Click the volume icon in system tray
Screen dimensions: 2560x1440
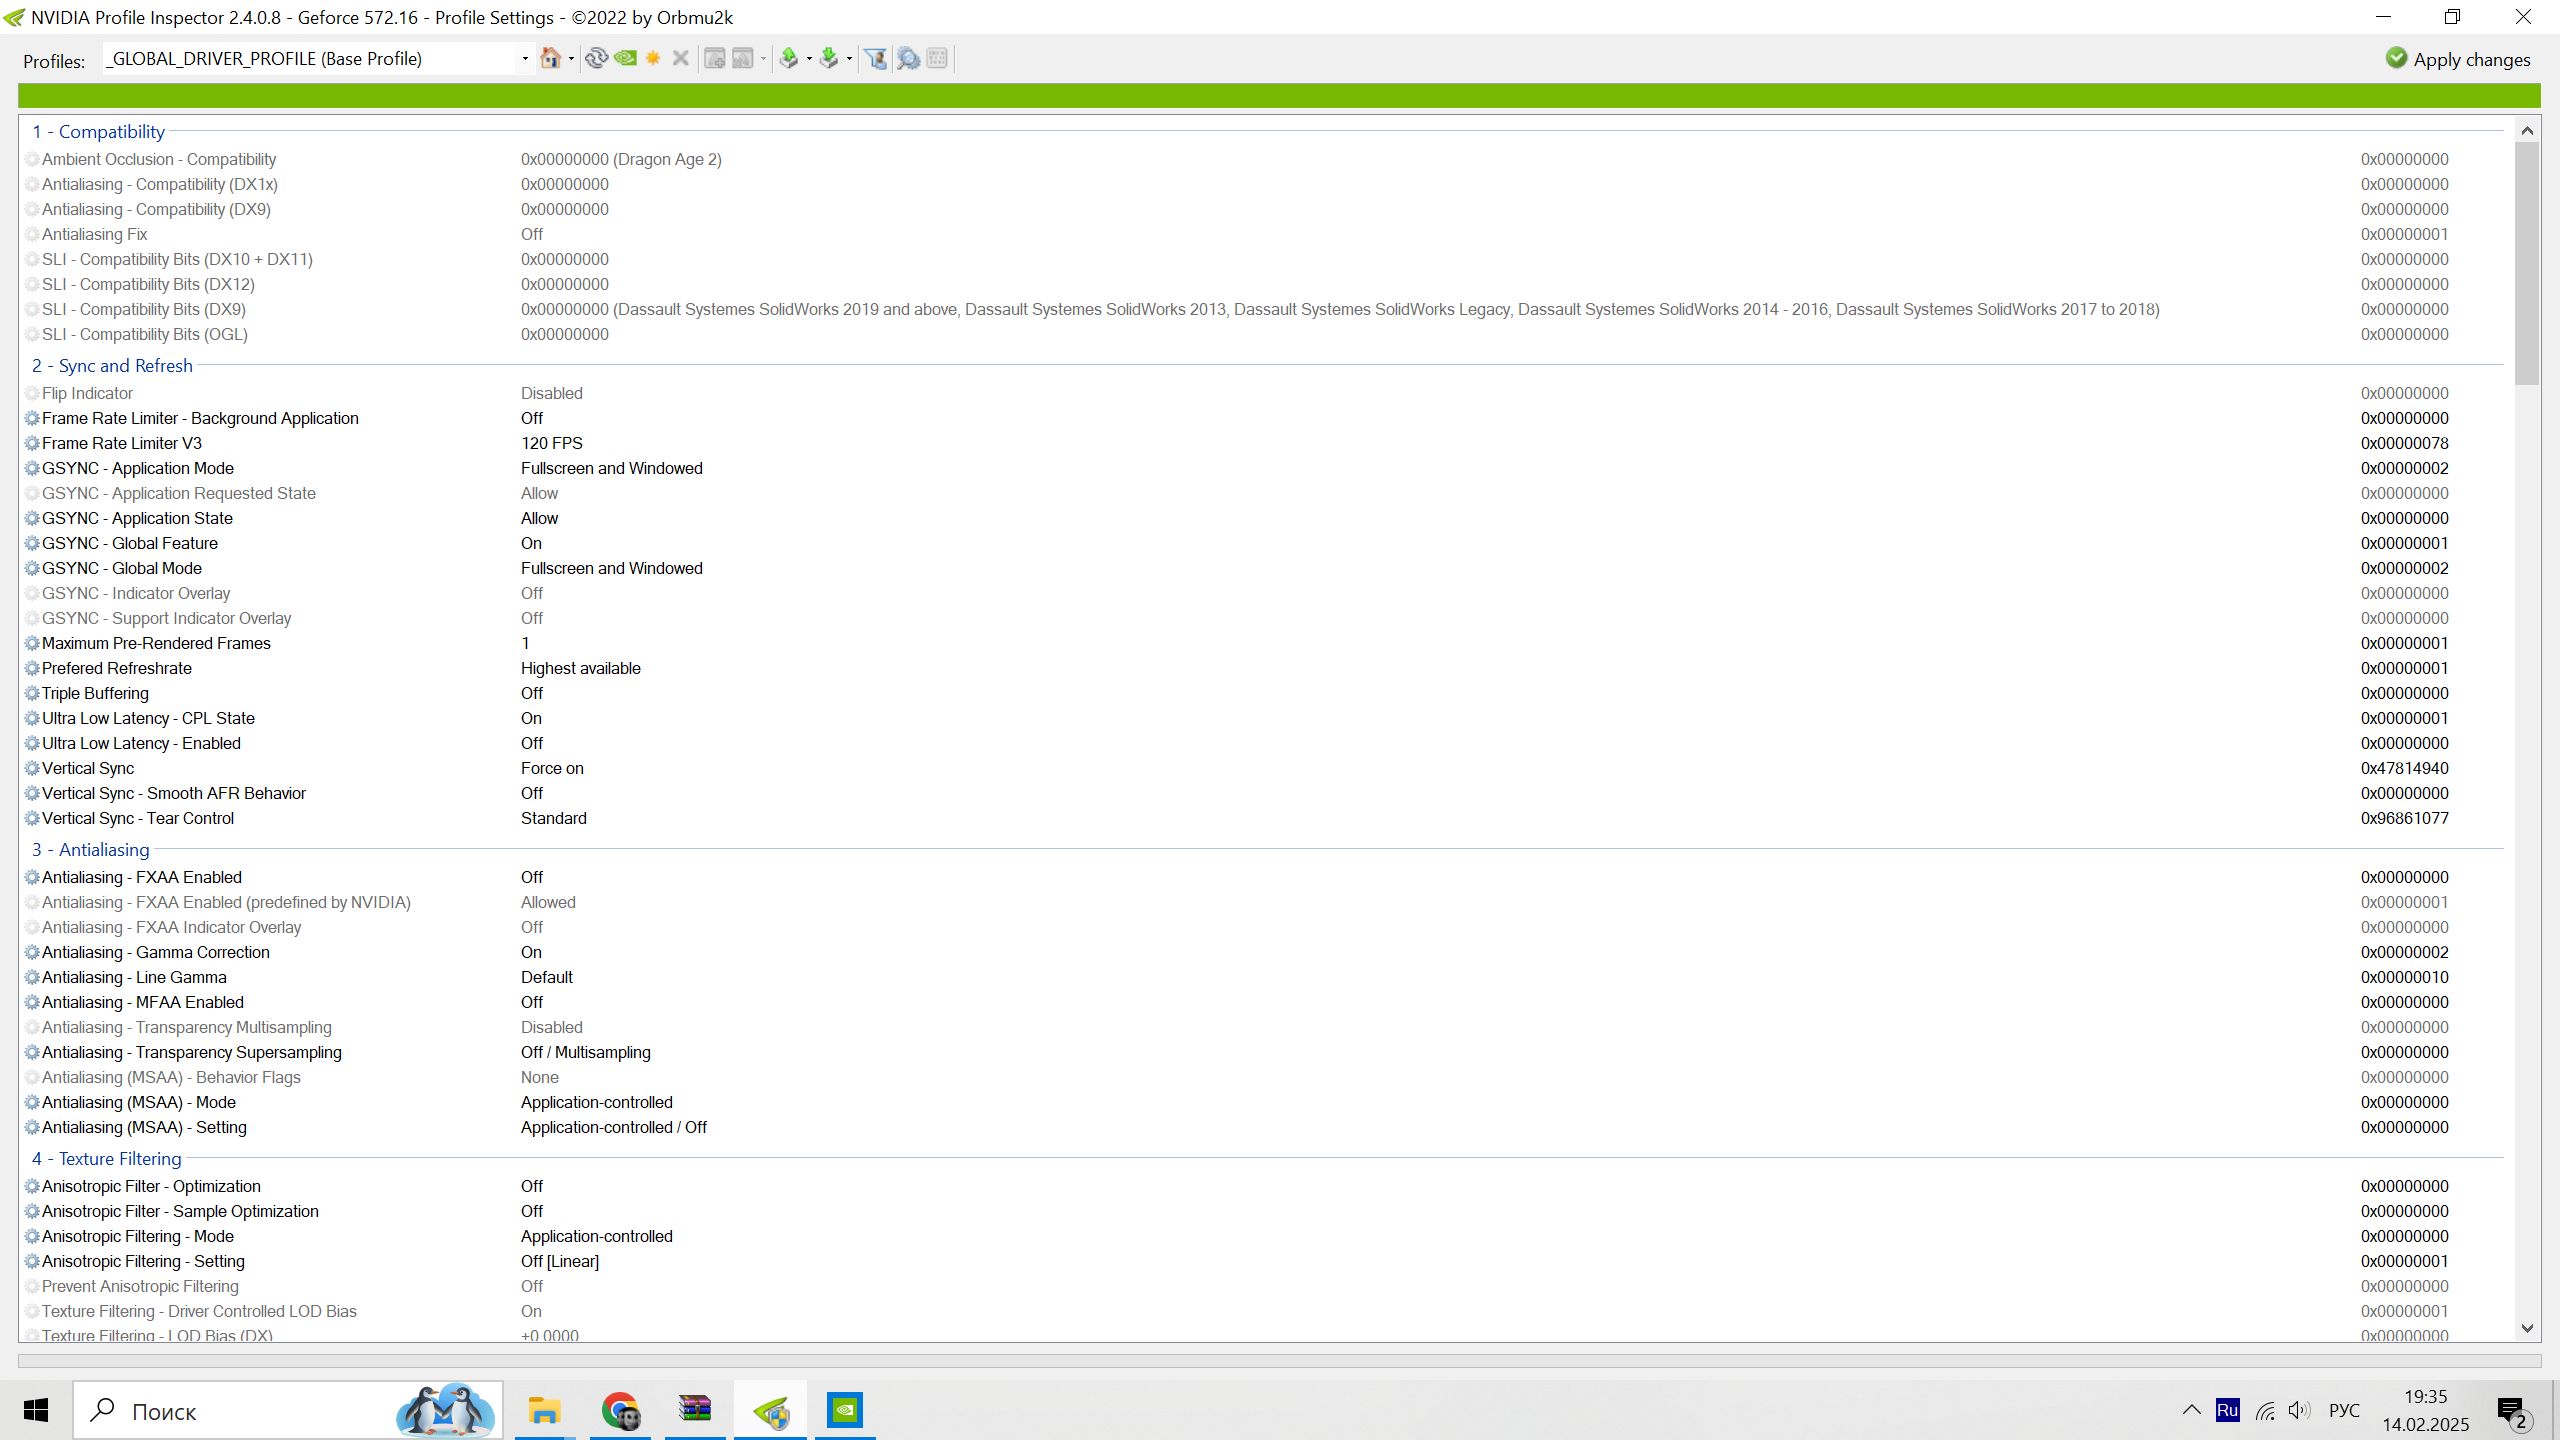tap(2299, 1410)
